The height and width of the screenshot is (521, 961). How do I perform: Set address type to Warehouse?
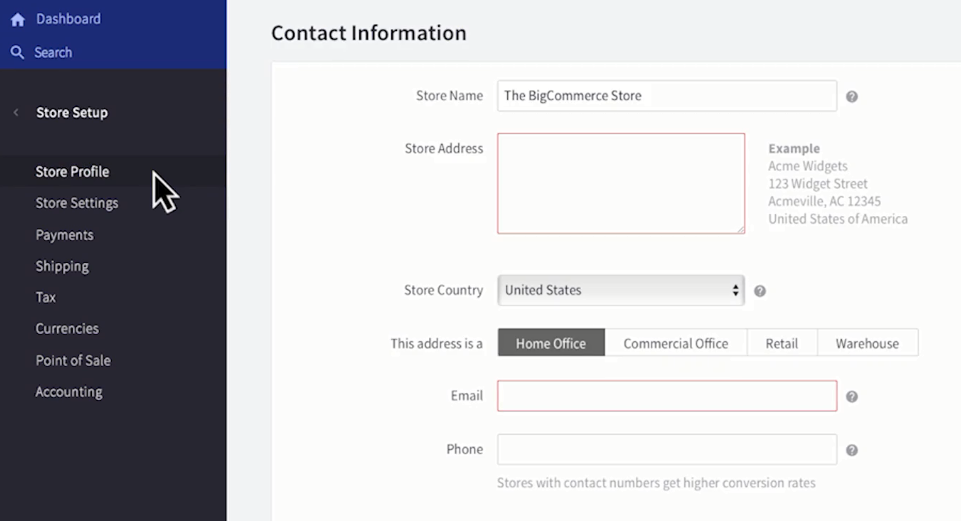tap(867, 343)
